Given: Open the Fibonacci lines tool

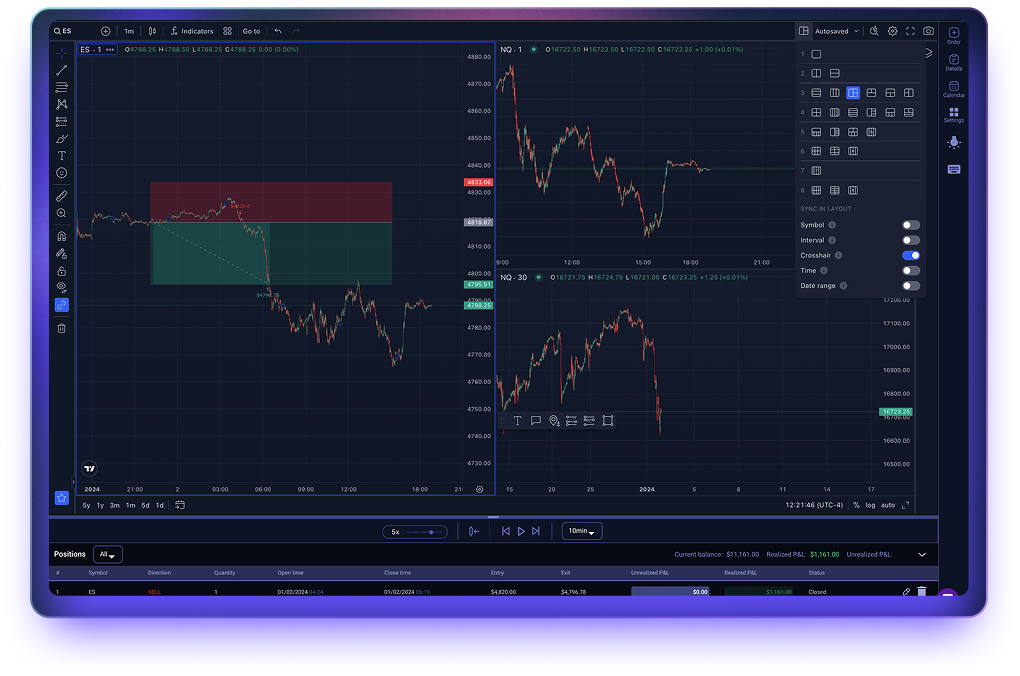Looking at the screenshot, I should [x=62, y=87].
